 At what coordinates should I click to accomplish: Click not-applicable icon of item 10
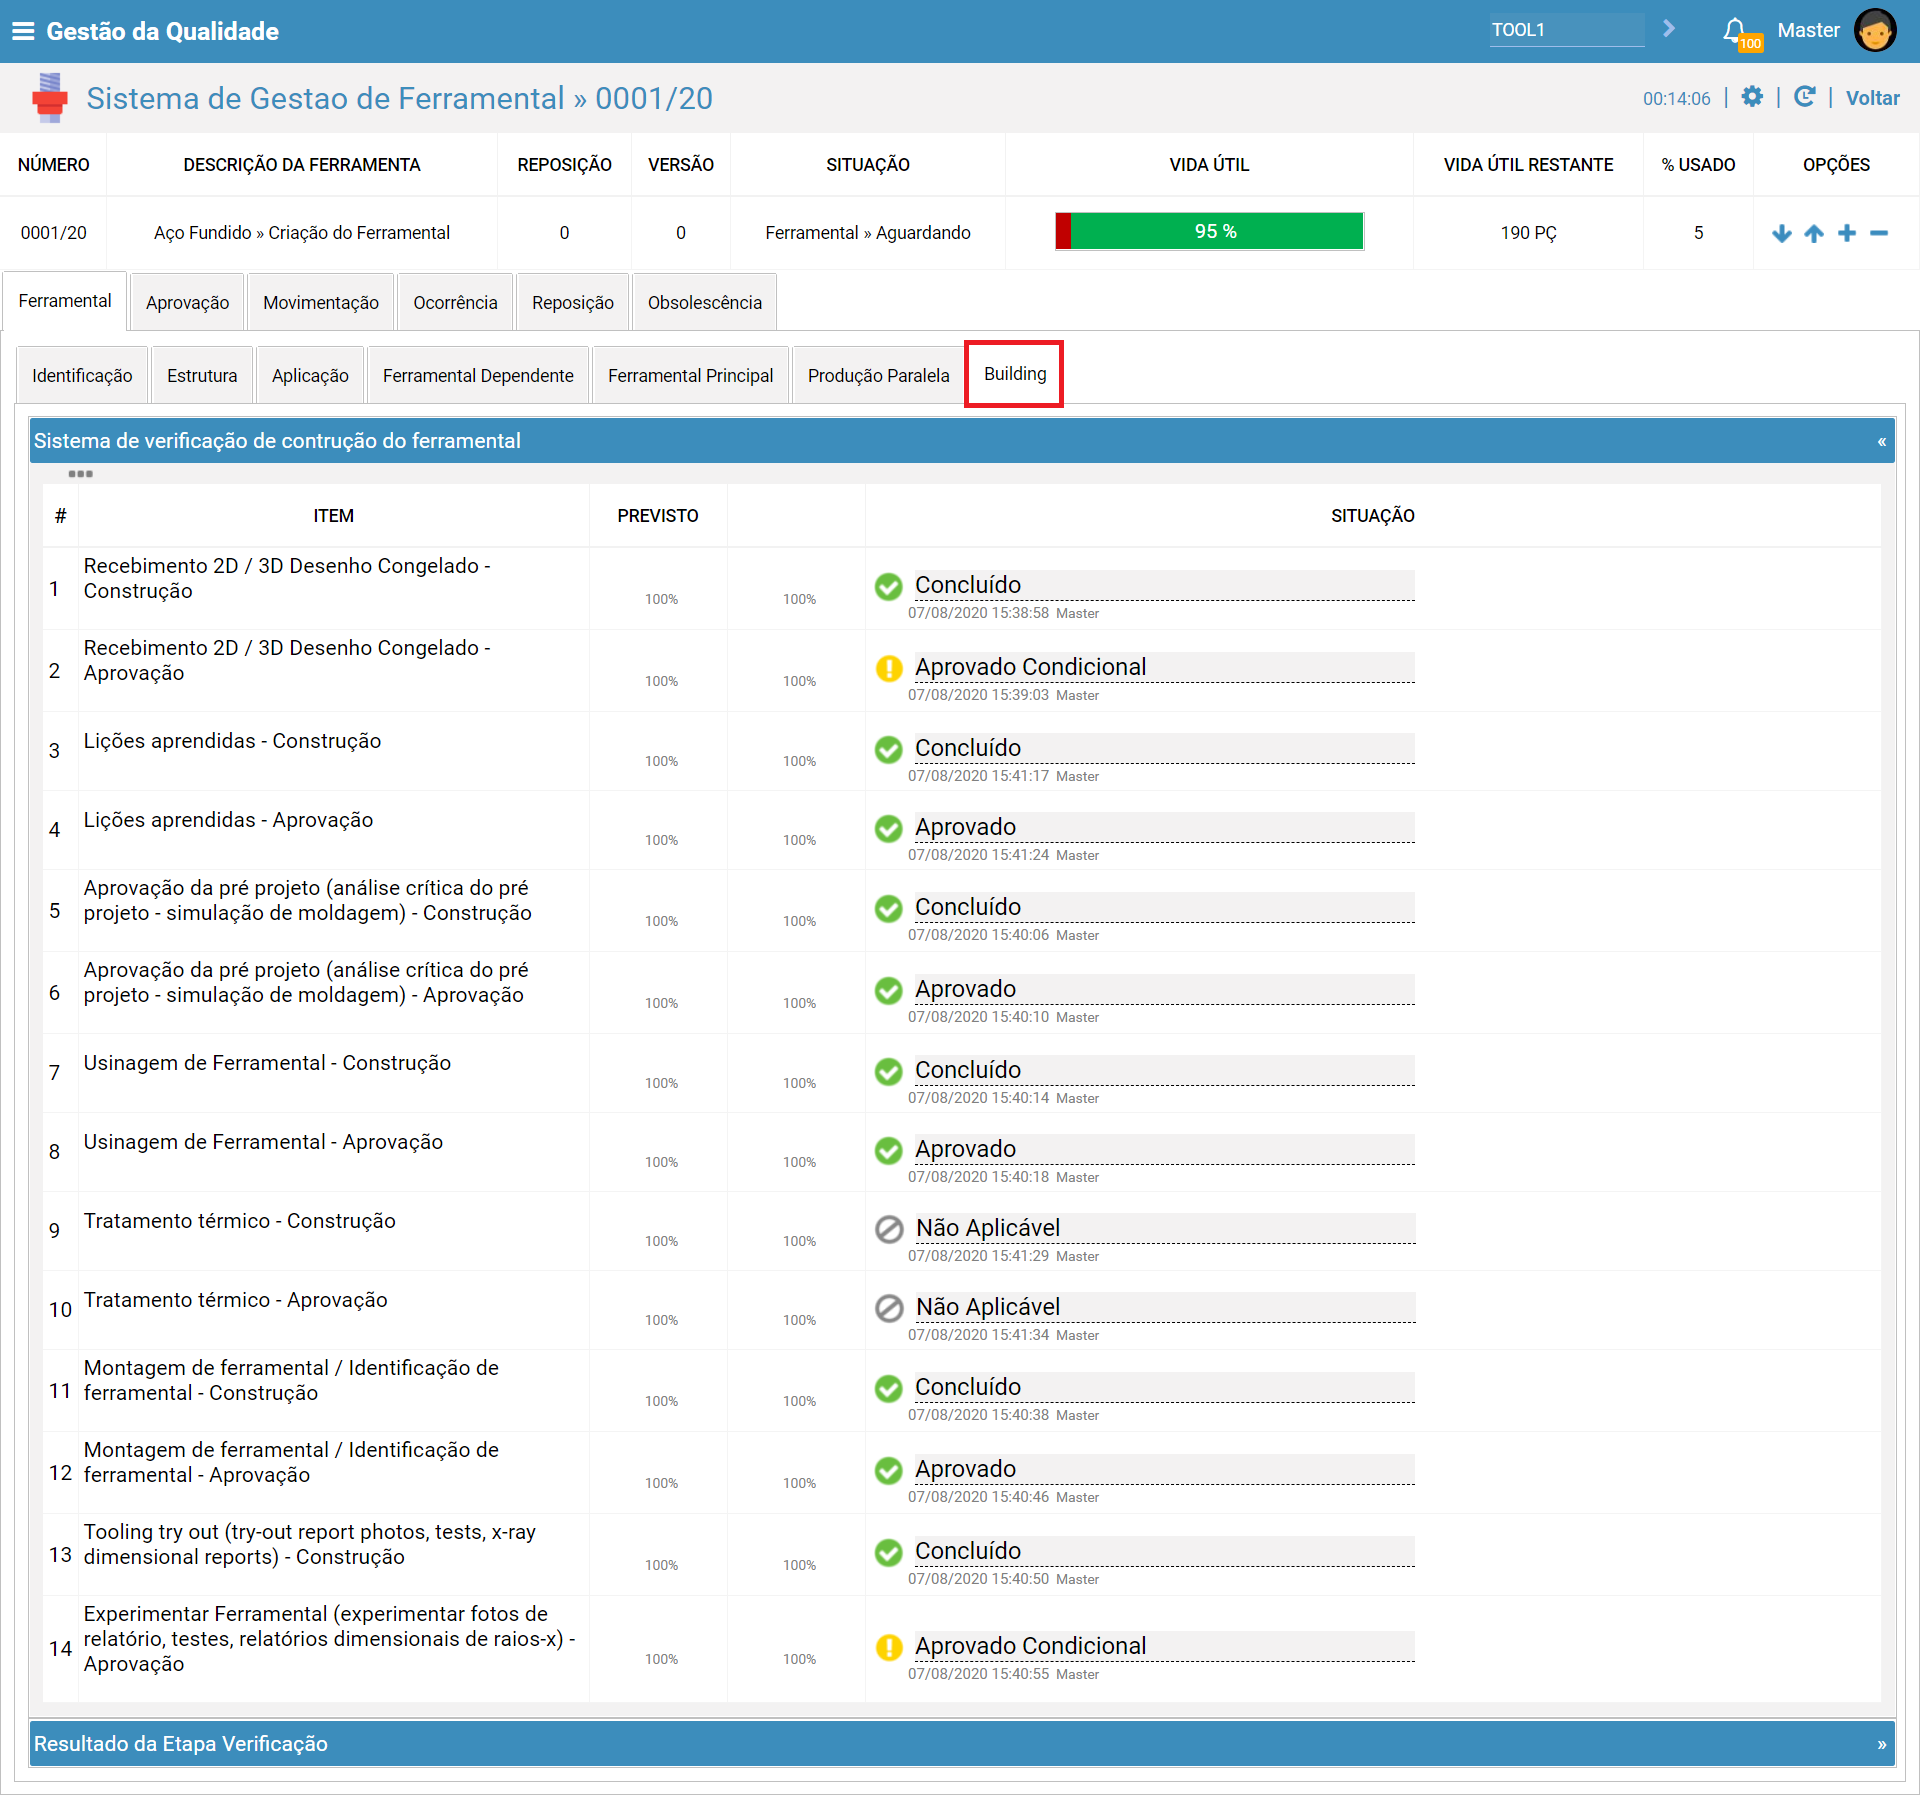pos(889,1308)
